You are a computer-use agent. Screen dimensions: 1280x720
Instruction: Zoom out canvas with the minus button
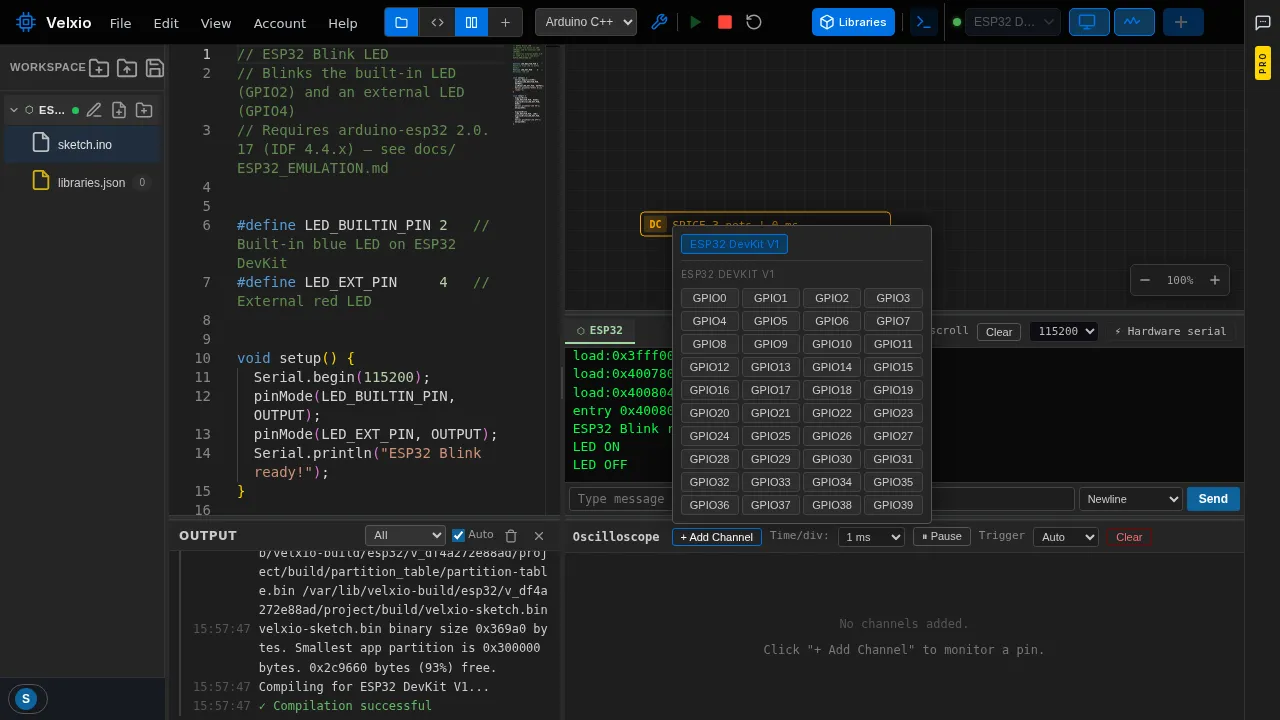tap(1145, 280)
